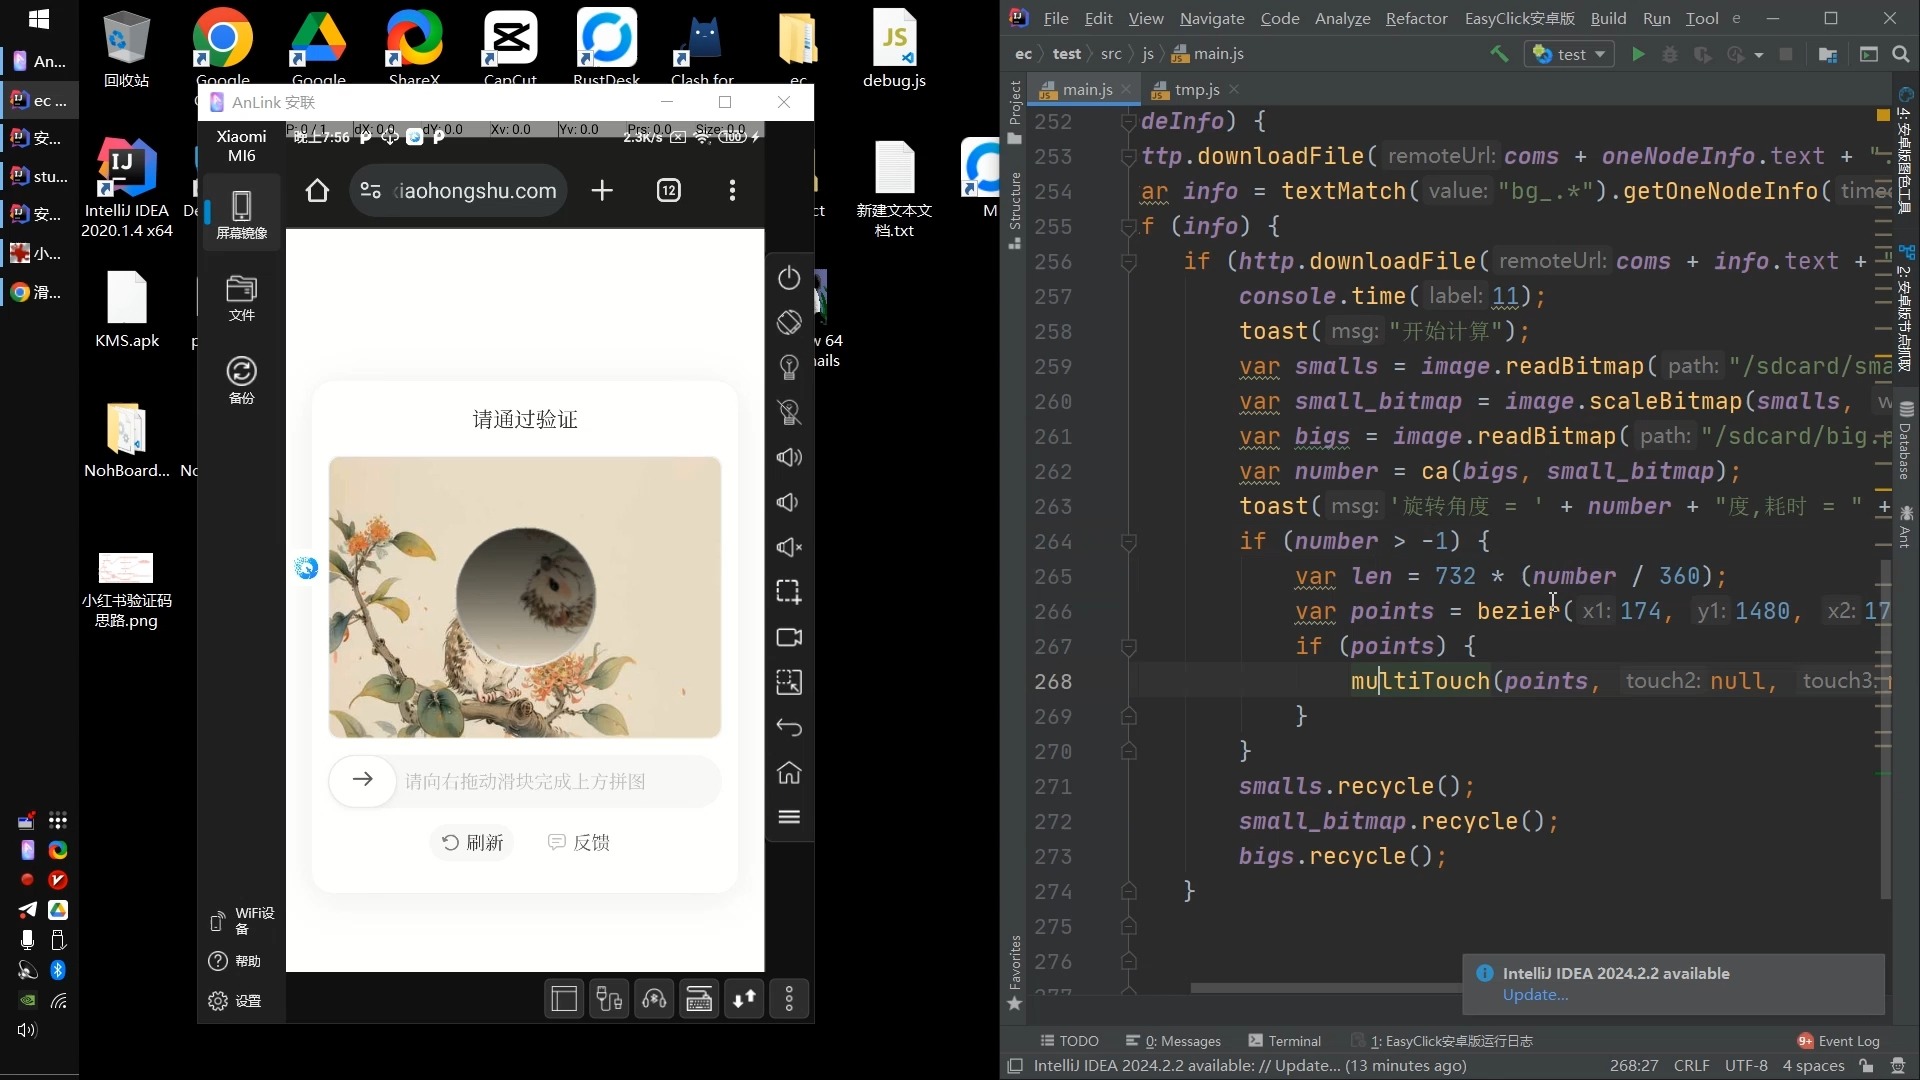The image size is (1920, 1080).
Task: Click the region select icon in AnLink toolbar
Action: pyautogui.click(x=789, y=682)
